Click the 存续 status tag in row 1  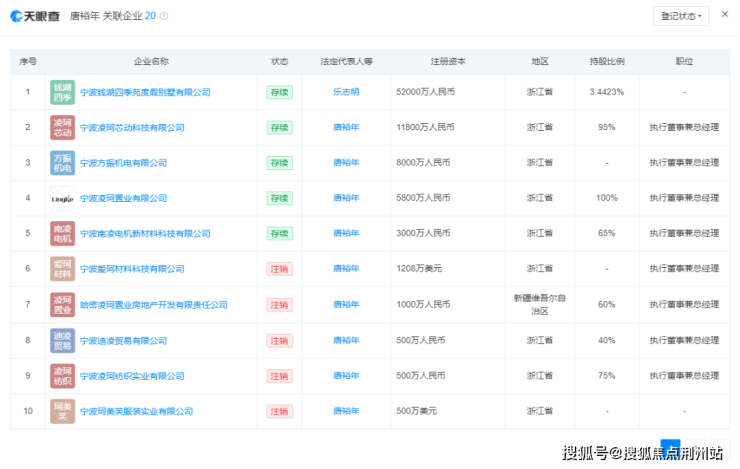point(279,92)
